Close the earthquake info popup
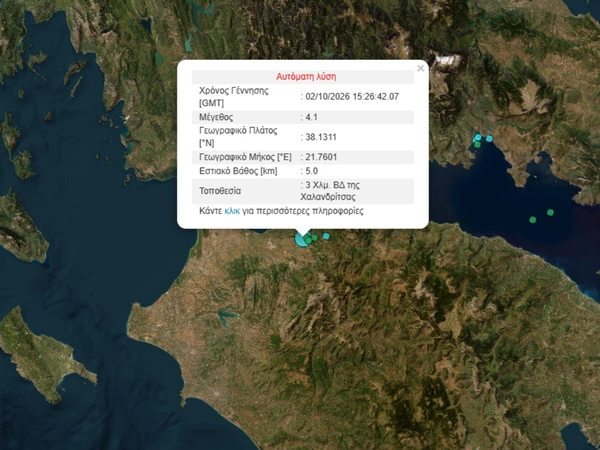600x450 pixels. pyautogui.click(x=421, y=68)
